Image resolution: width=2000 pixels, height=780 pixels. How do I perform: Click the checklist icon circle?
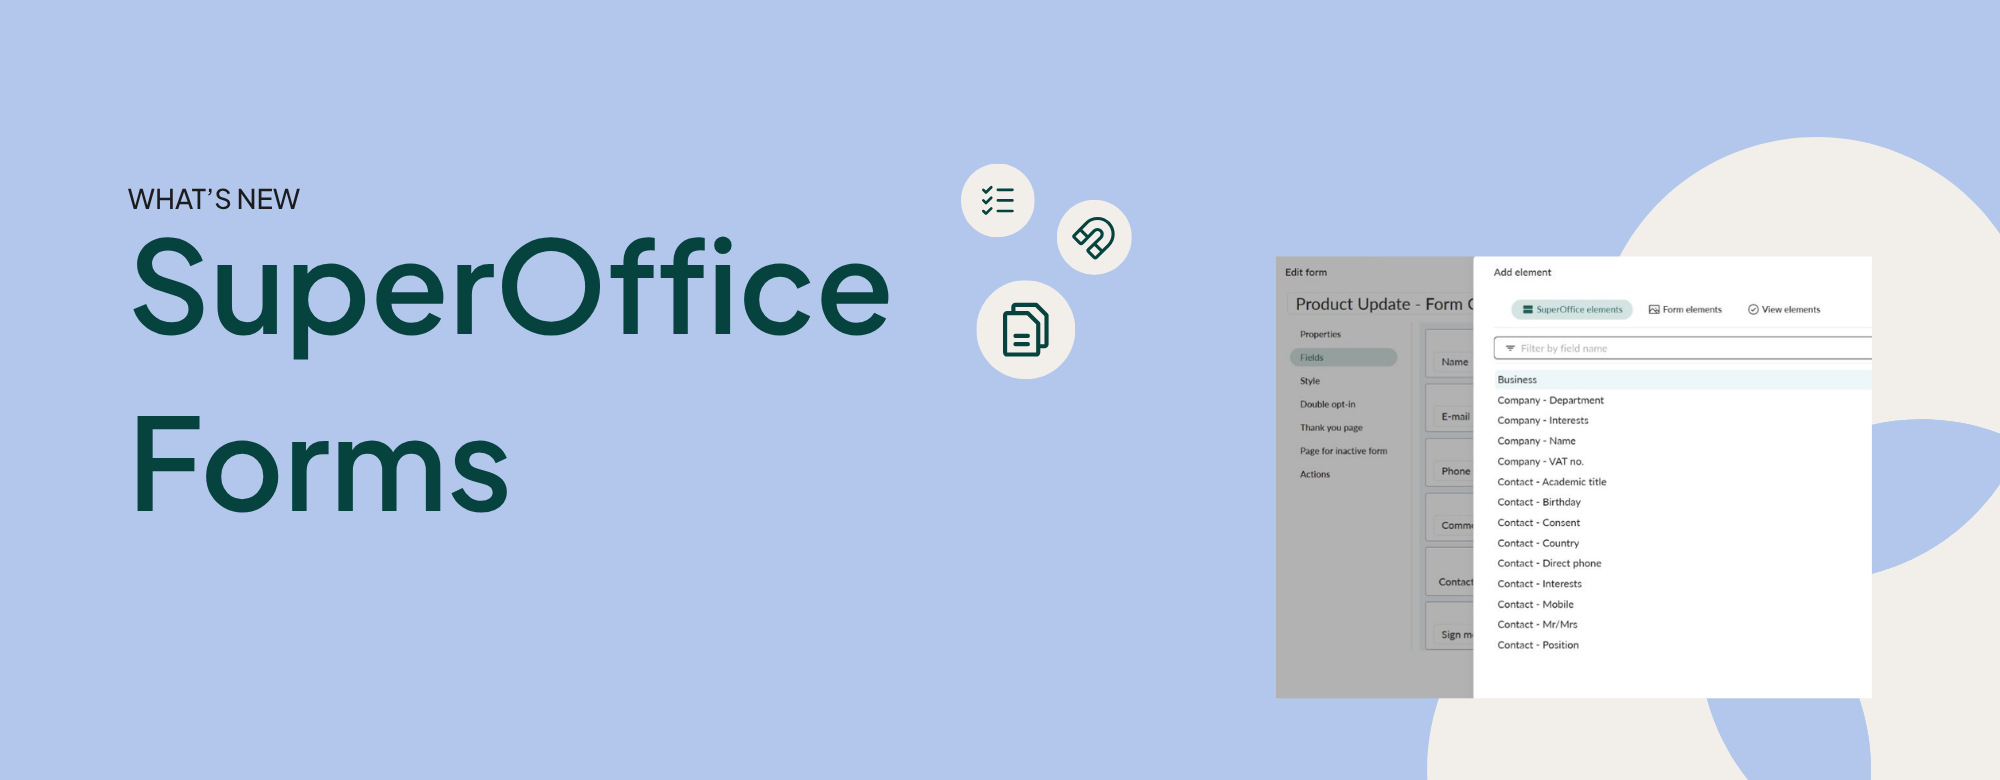coord(997,201)
